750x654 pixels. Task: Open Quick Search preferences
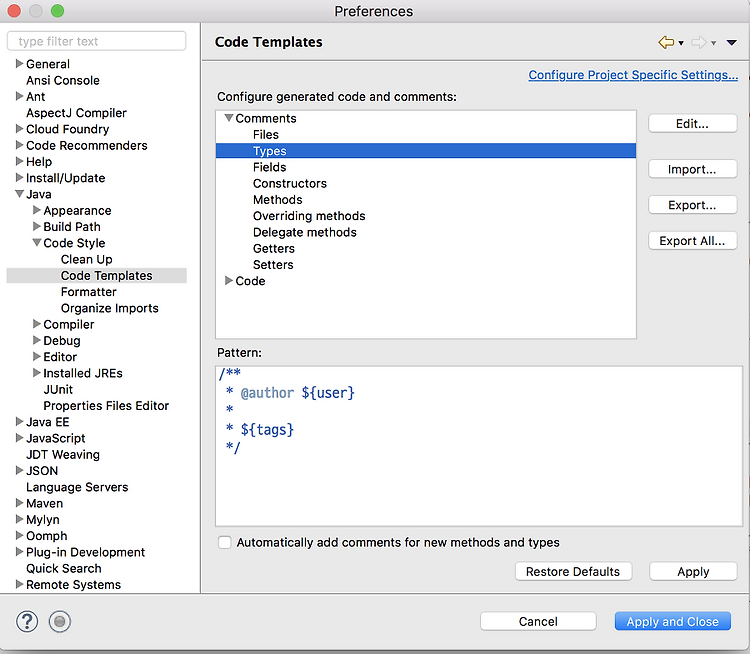64,568
